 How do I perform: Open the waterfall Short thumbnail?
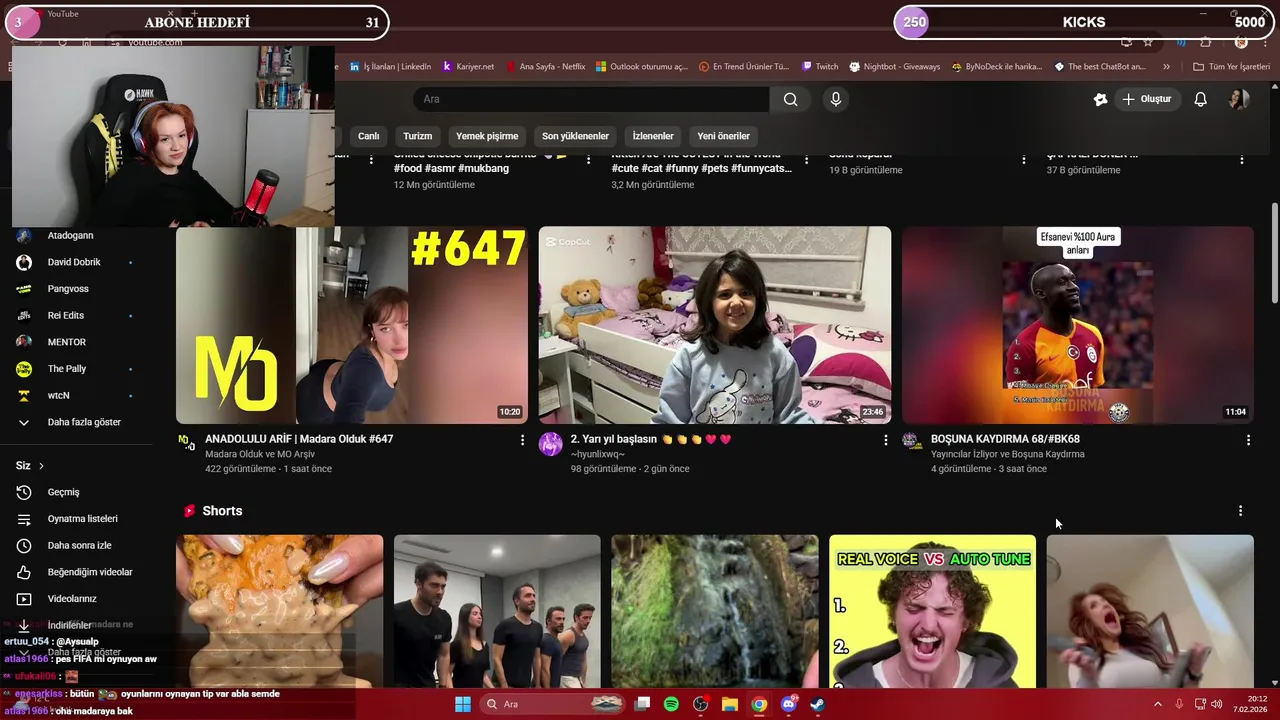point(715,611)
